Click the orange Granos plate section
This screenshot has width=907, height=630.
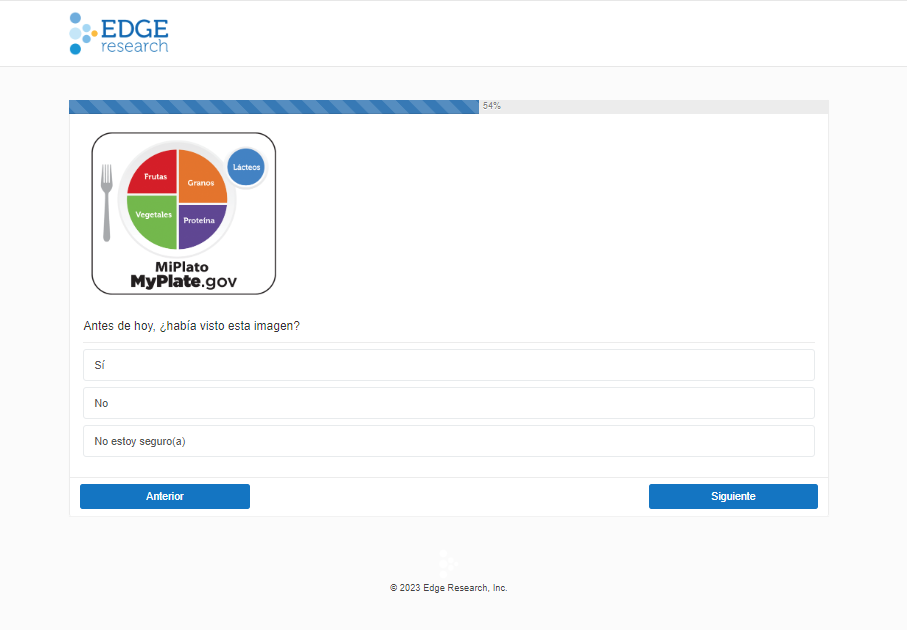pyautogui.click(x=202, y=178)
